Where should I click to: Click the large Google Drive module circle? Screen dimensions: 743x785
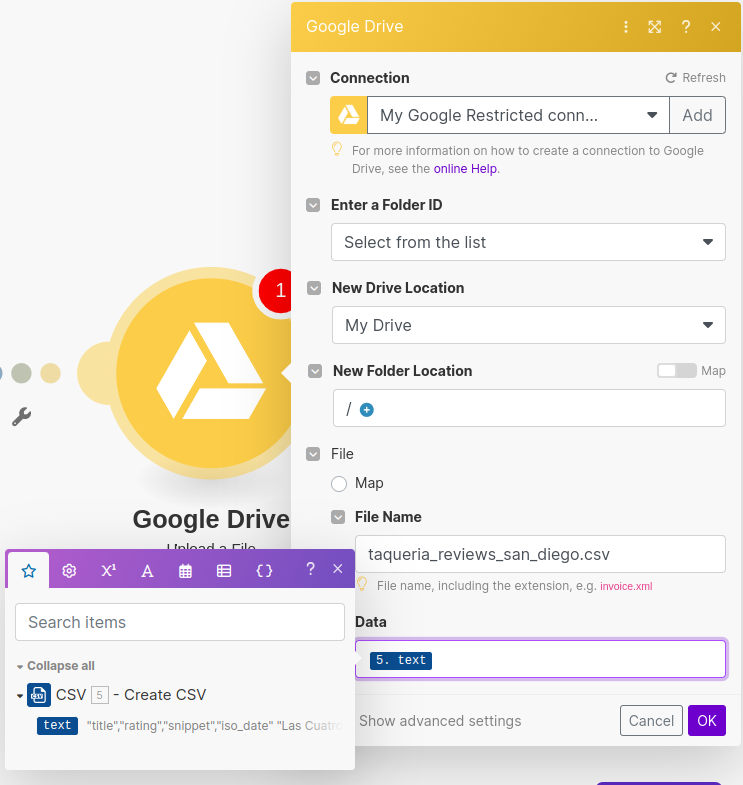[x=203, y=373]
